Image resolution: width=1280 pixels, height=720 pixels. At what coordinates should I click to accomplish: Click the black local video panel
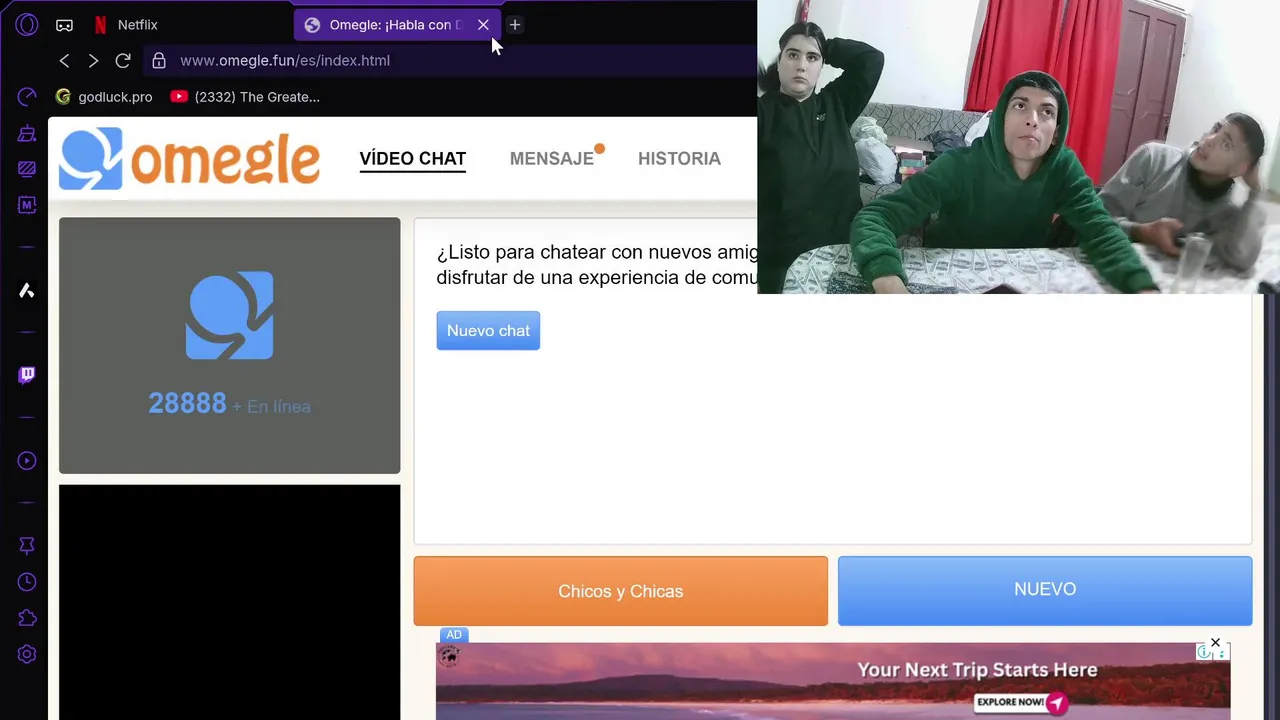click(x=229, y=602)
